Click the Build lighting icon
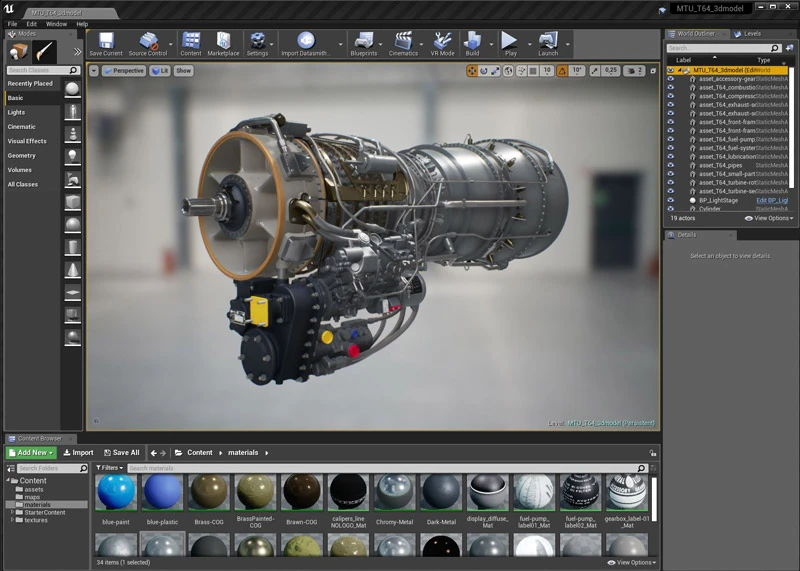 (x=473, y=42)
